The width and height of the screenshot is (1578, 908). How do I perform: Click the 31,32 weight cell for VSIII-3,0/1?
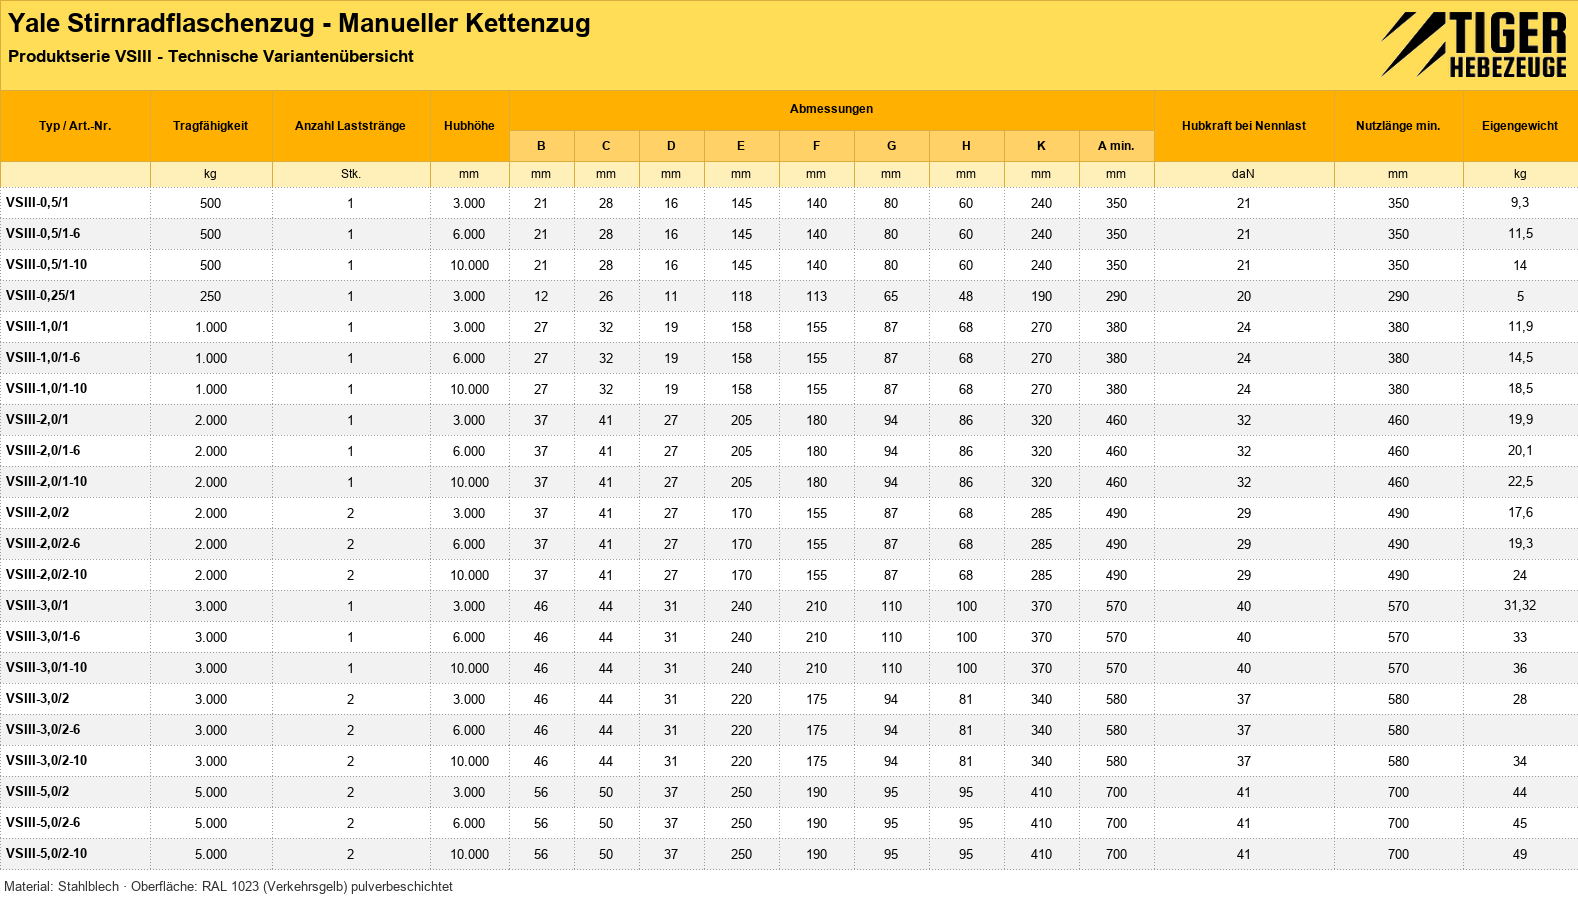[1520, 606]
